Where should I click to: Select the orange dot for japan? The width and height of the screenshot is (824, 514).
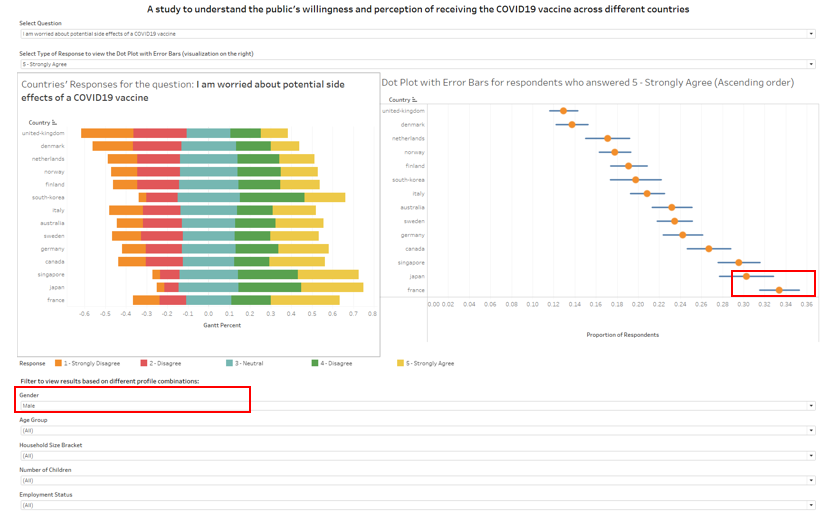click(x=746, y=276)
